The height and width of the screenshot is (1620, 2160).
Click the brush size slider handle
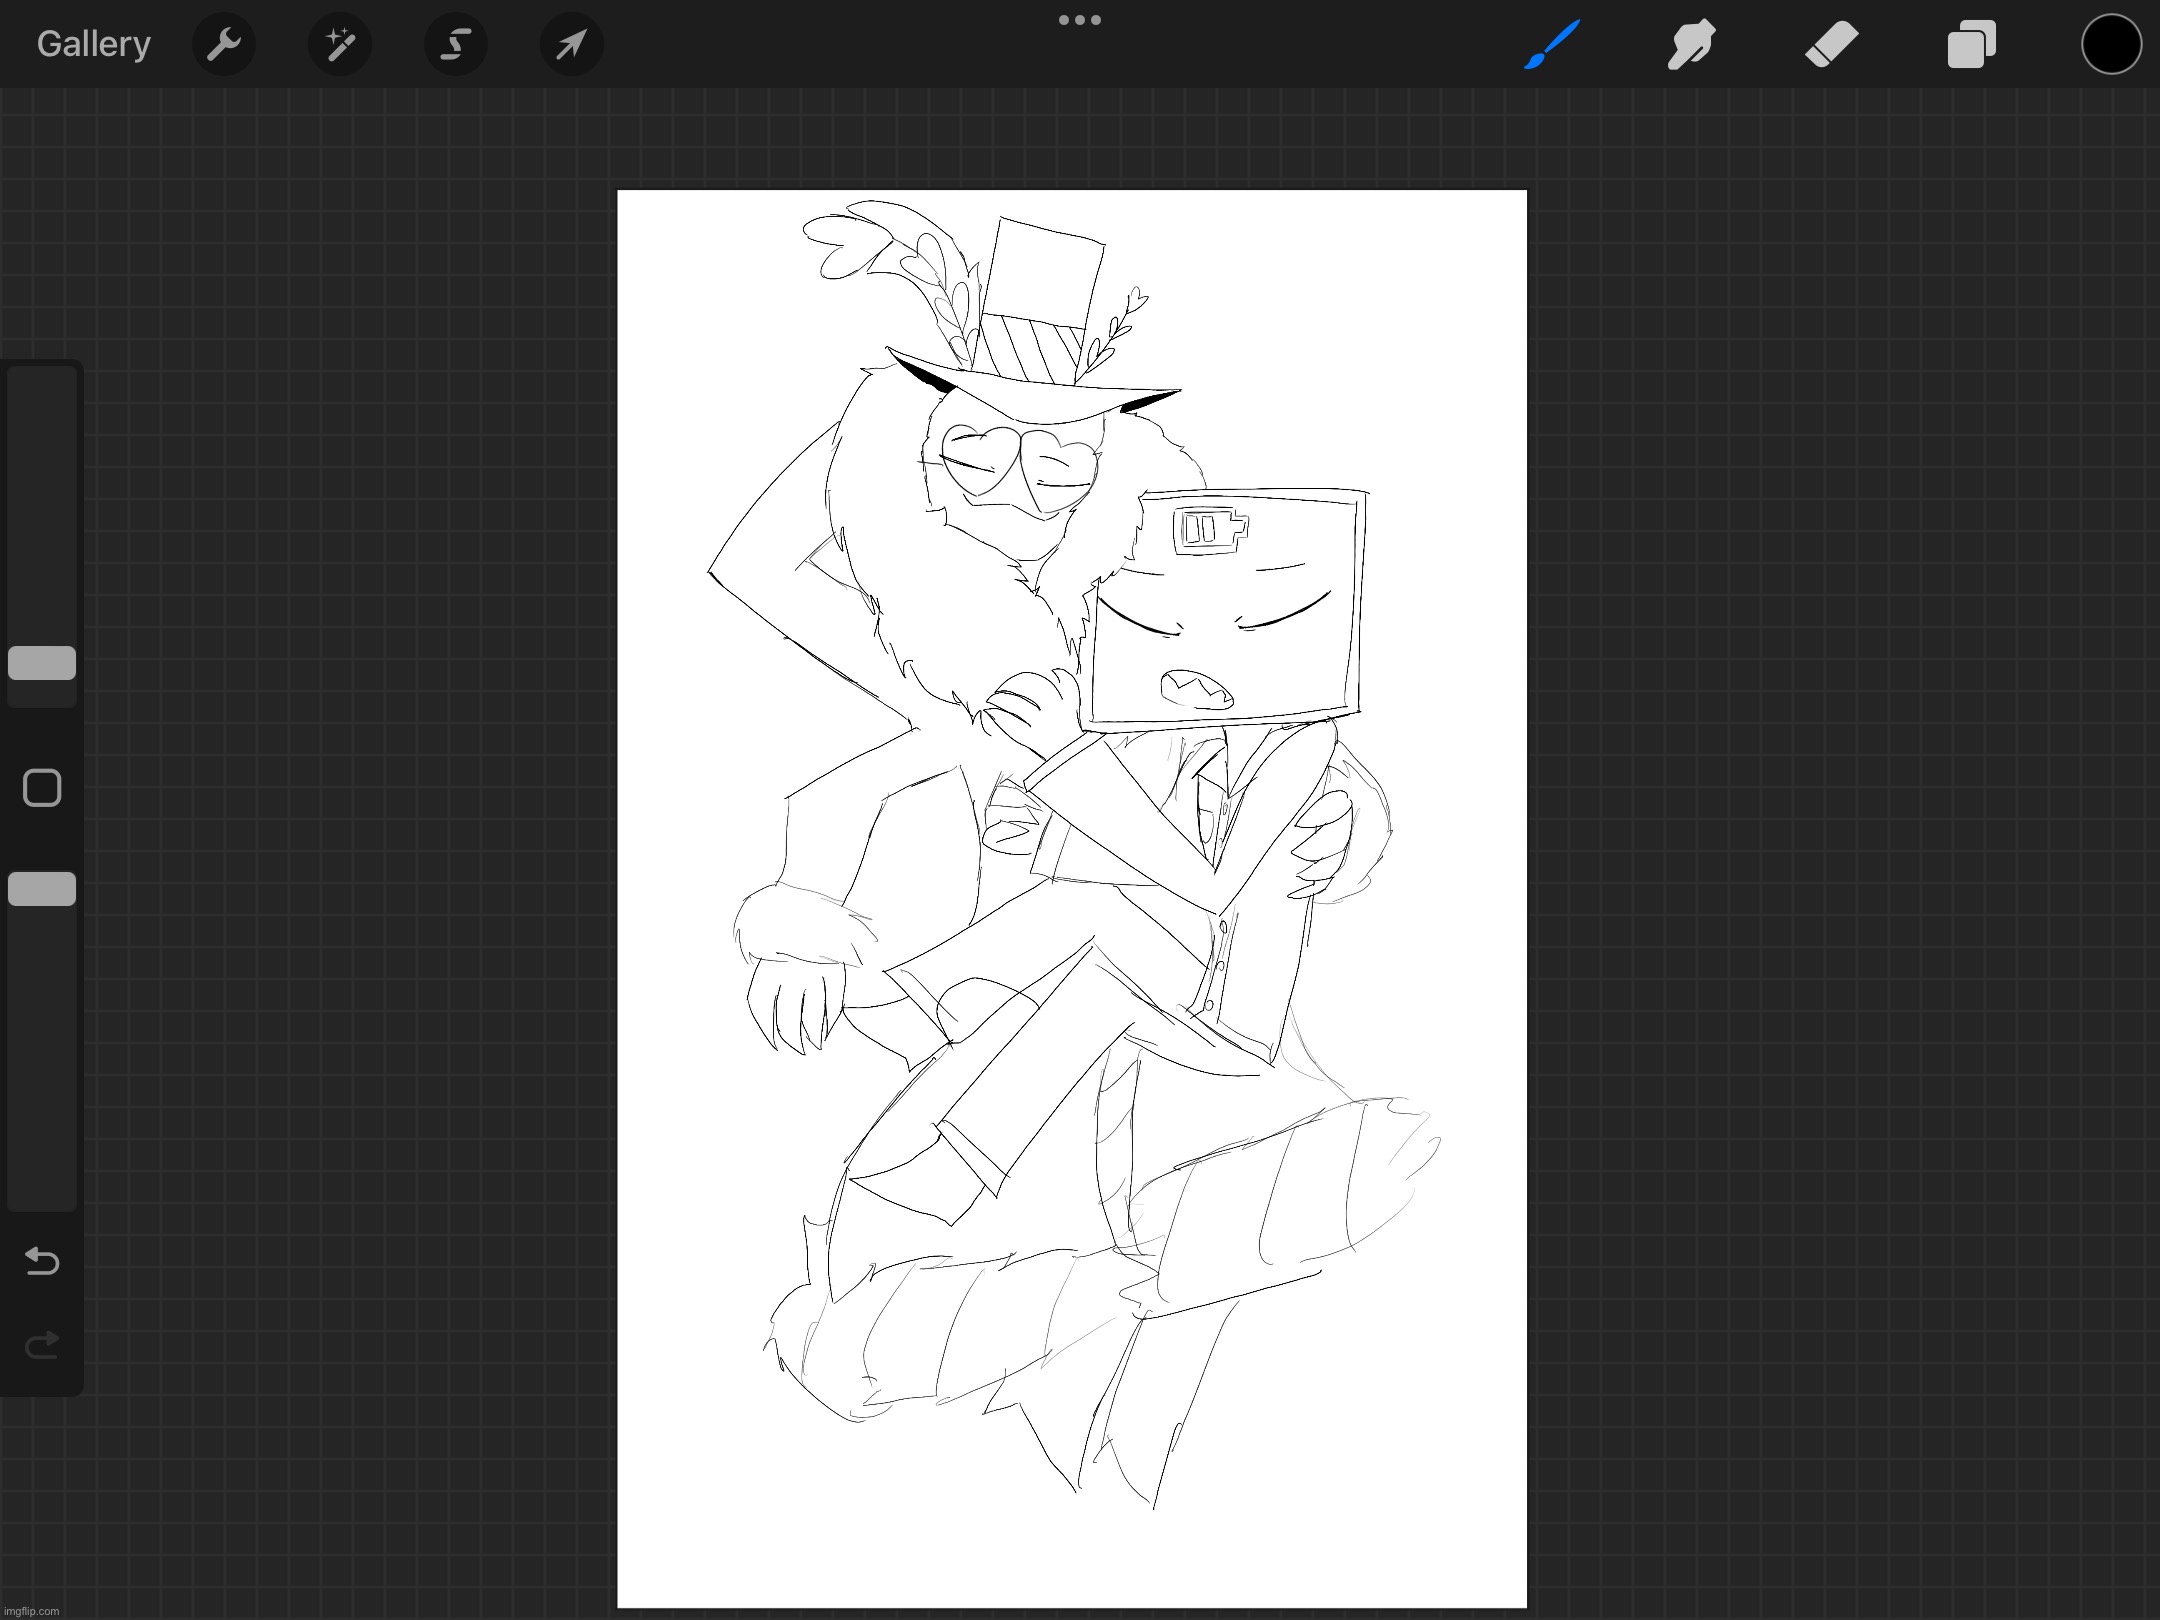pos(42,663)
